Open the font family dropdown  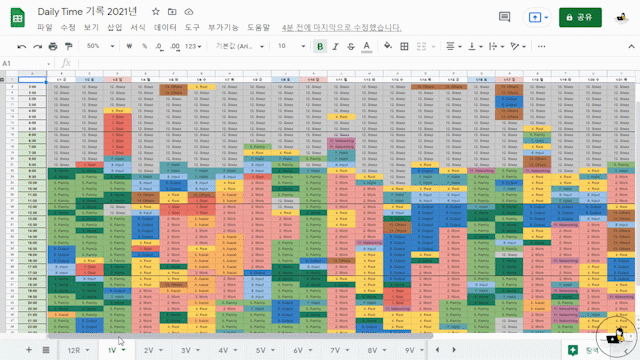click(x=240, y=46)
